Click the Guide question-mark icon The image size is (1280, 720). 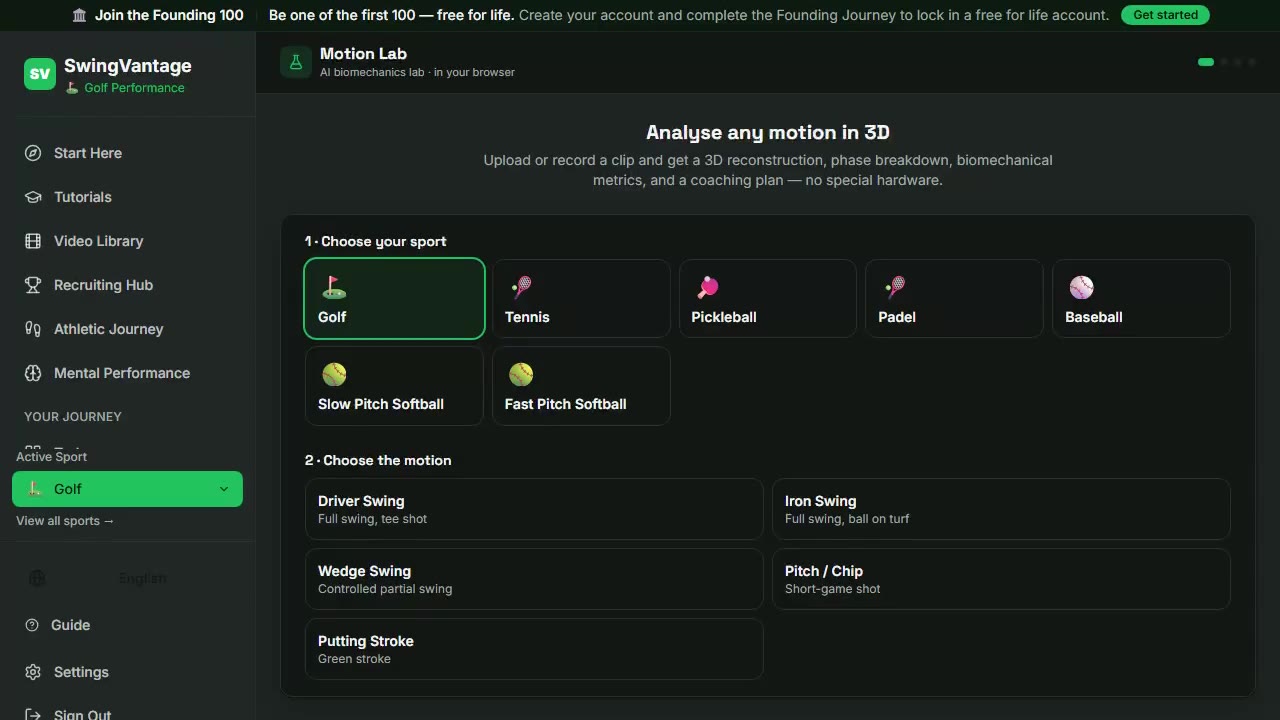[32, 625]
